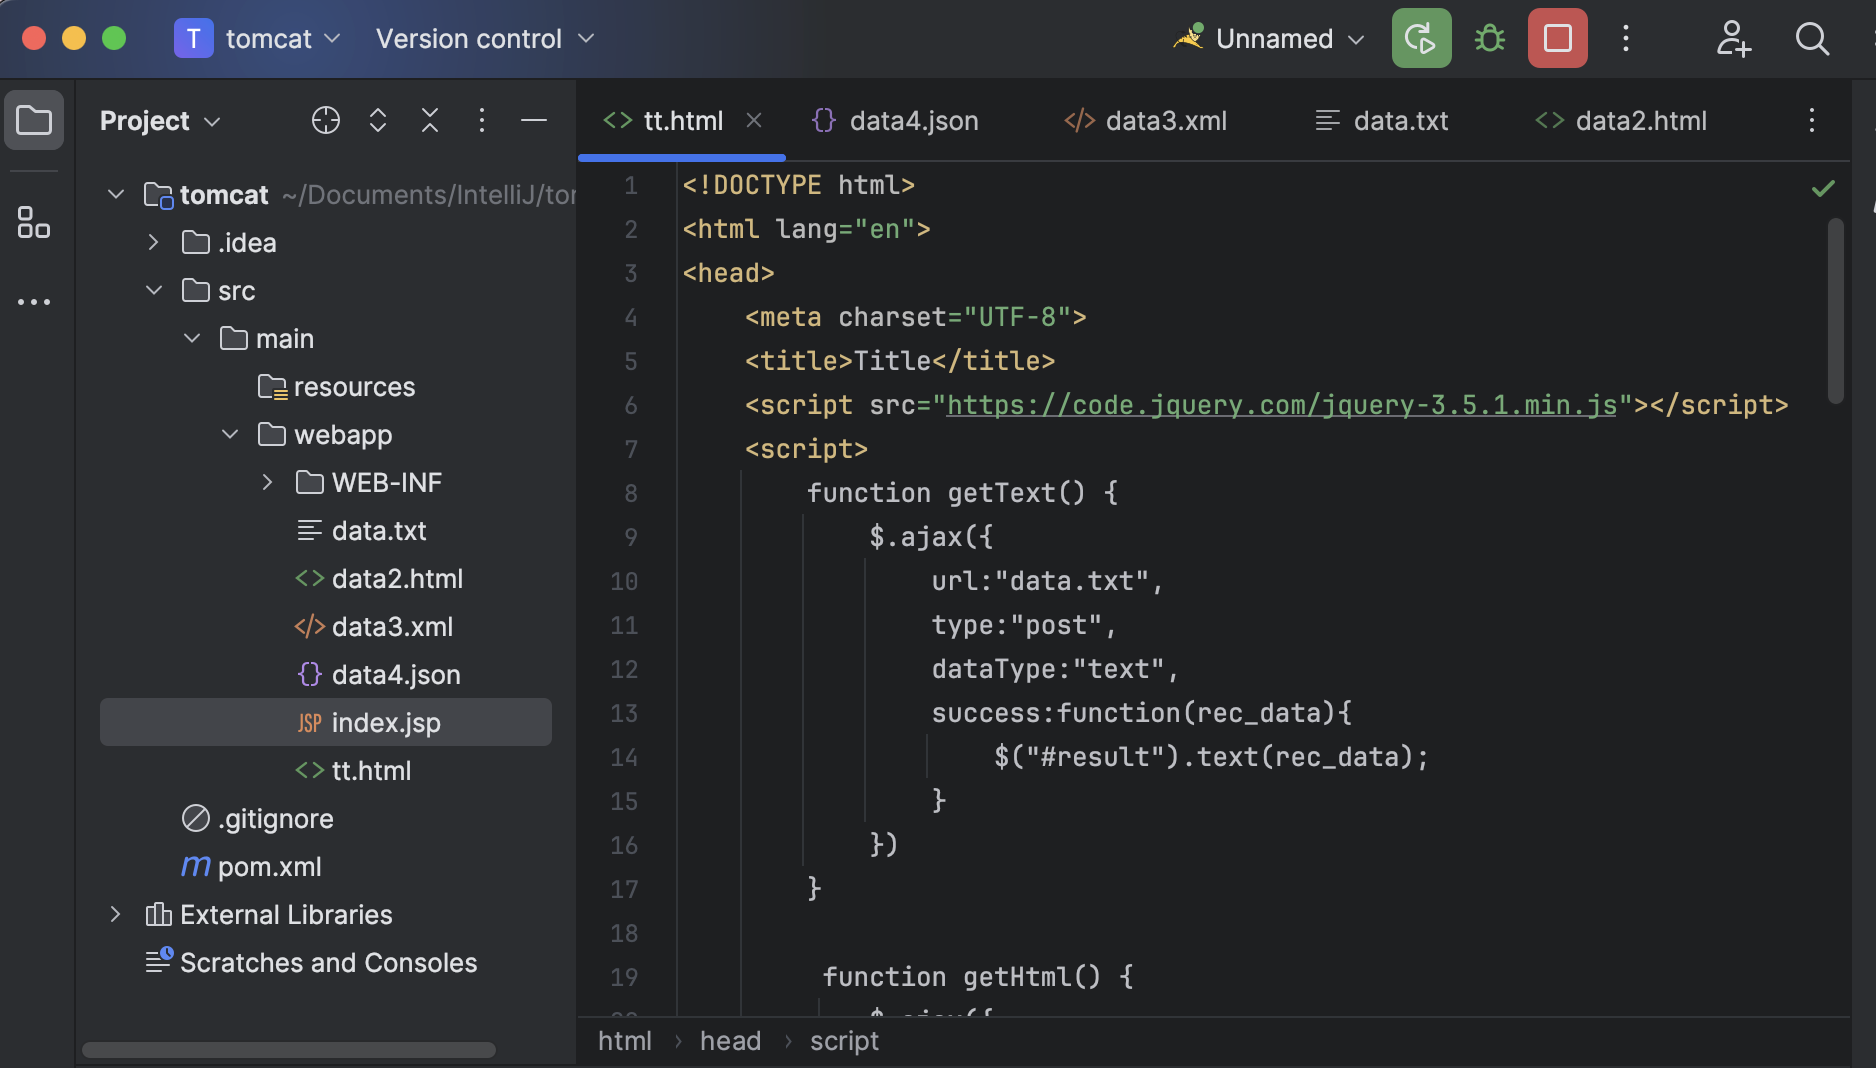Click the pom.xml Maven icon

(196, 866)
